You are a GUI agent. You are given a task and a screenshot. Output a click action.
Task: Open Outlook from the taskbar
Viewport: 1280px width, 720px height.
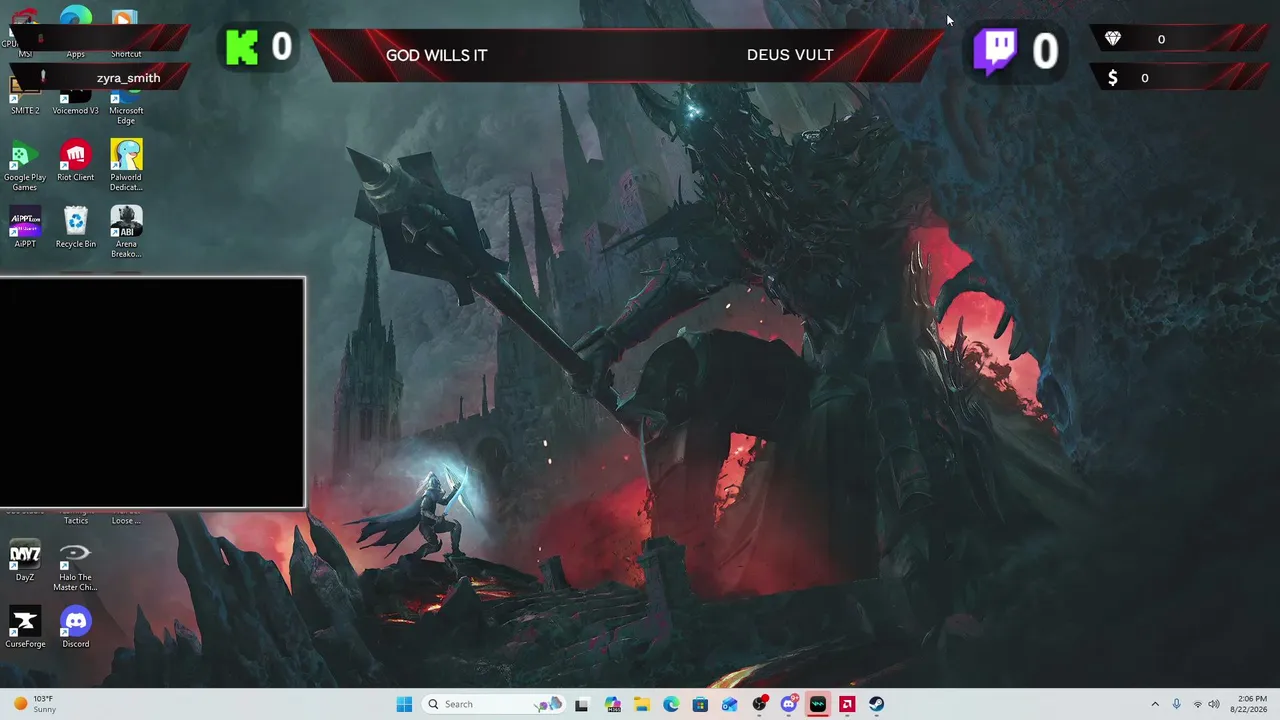729,704
